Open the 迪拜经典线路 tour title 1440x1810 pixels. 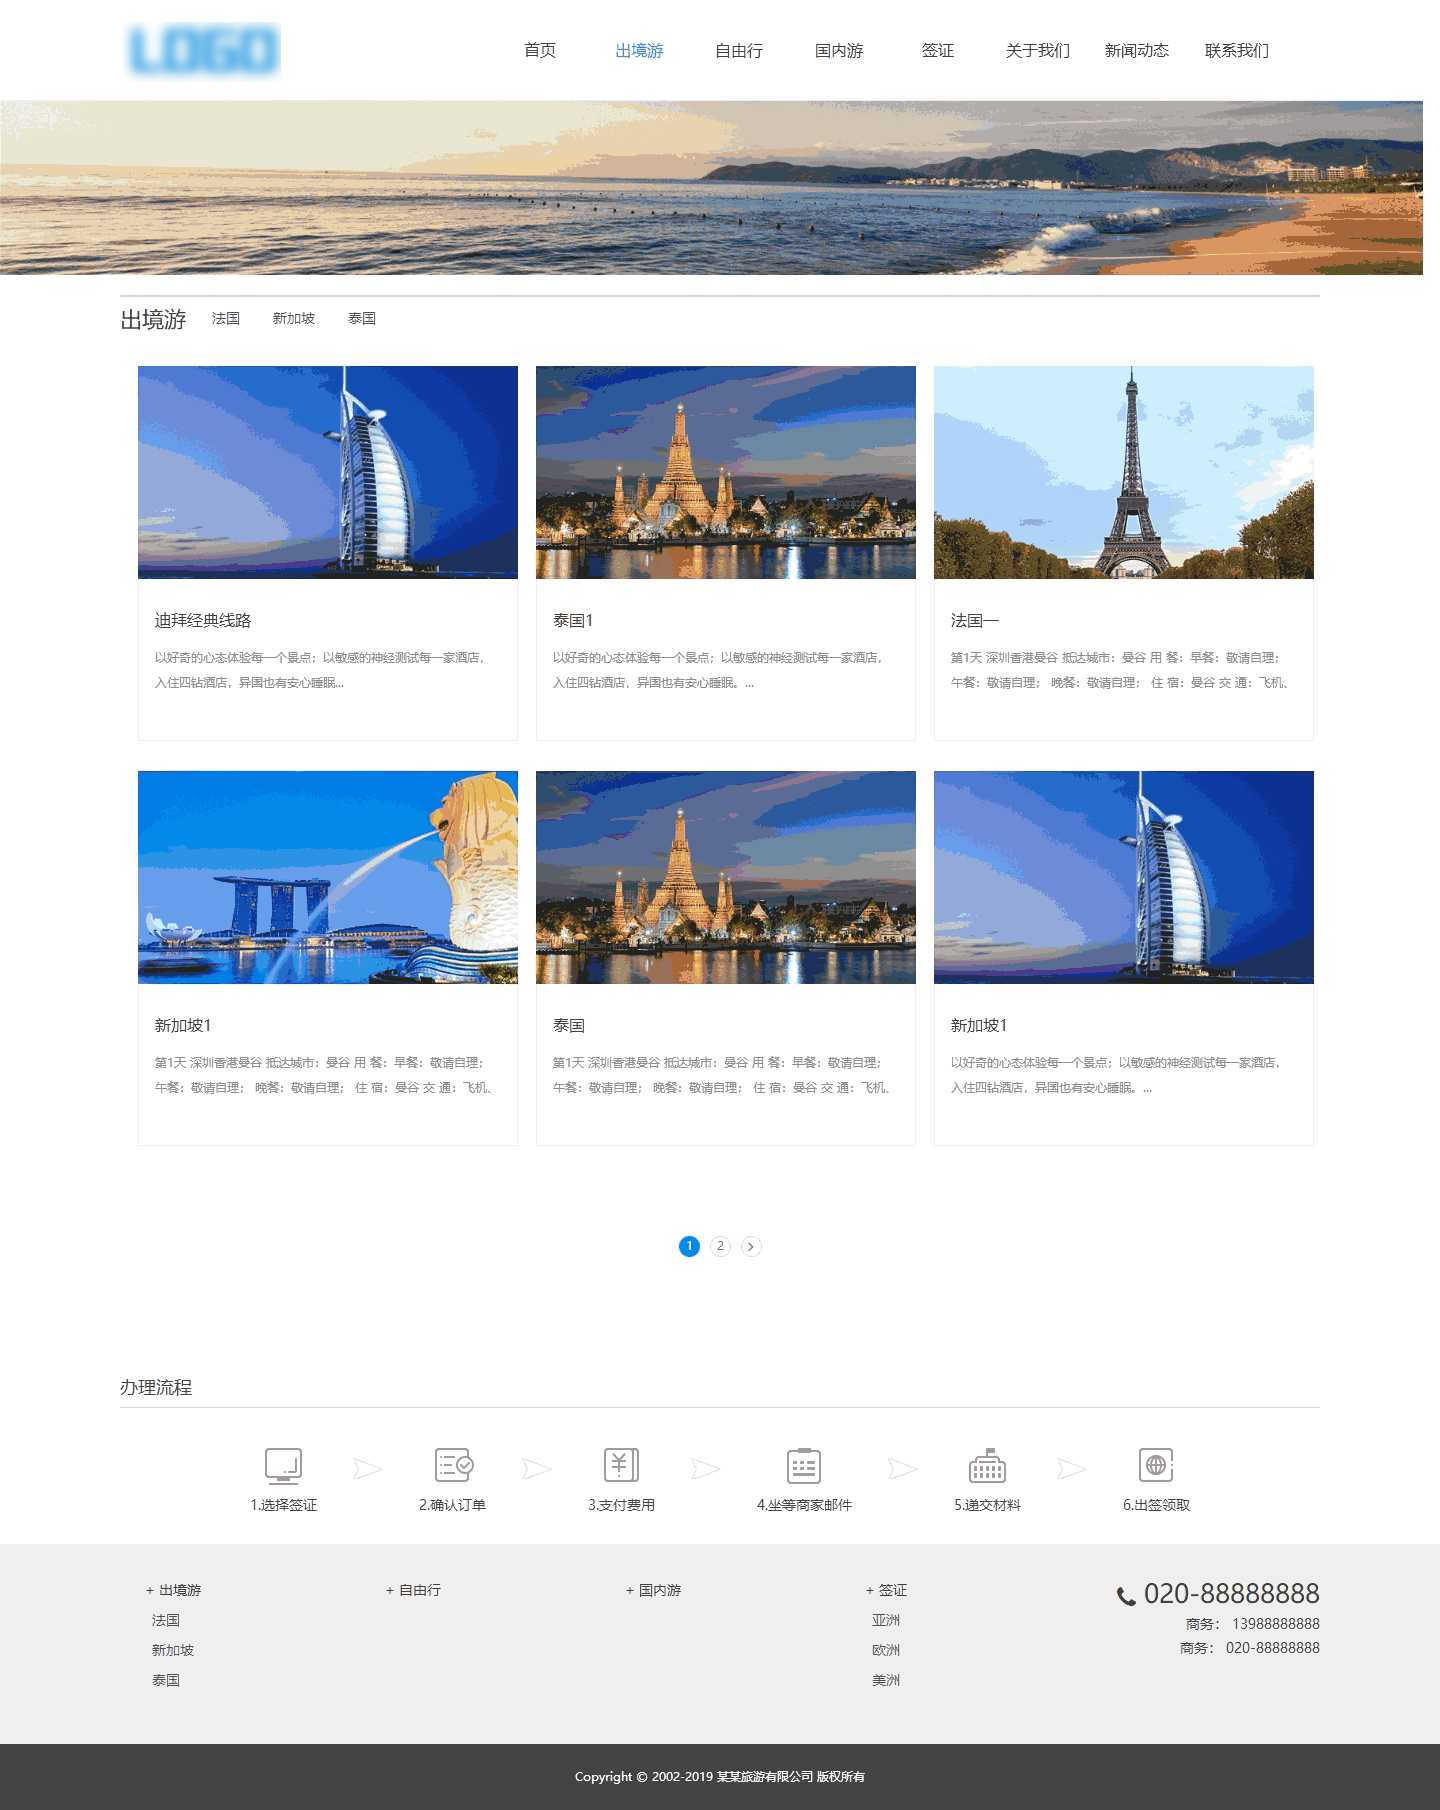pyautogui.click(x=203, y=620)
